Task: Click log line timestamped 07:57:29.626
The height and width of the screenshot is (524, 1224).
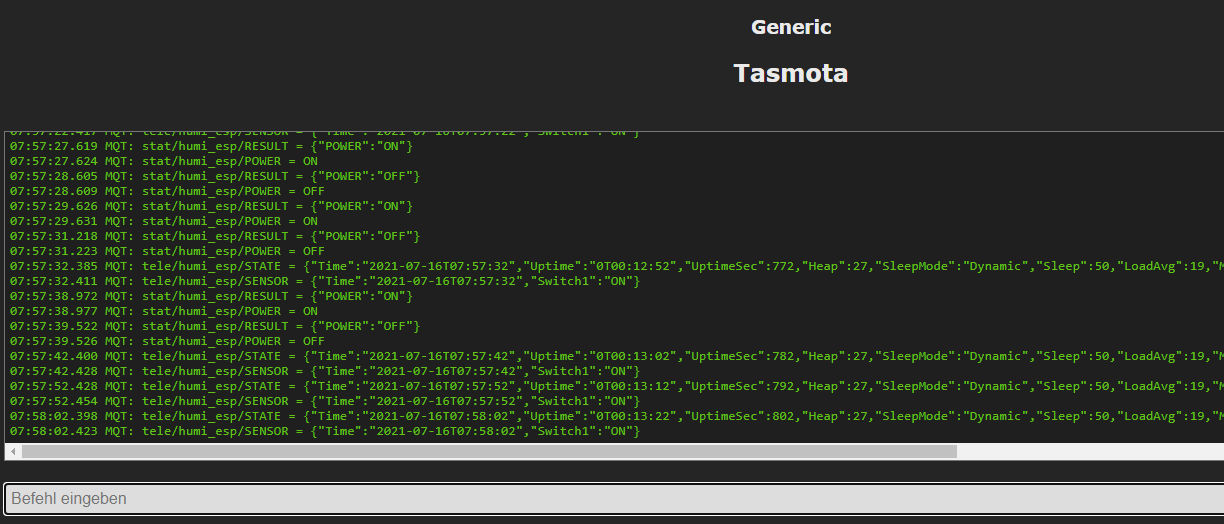Action: click(x=211, y=206)
